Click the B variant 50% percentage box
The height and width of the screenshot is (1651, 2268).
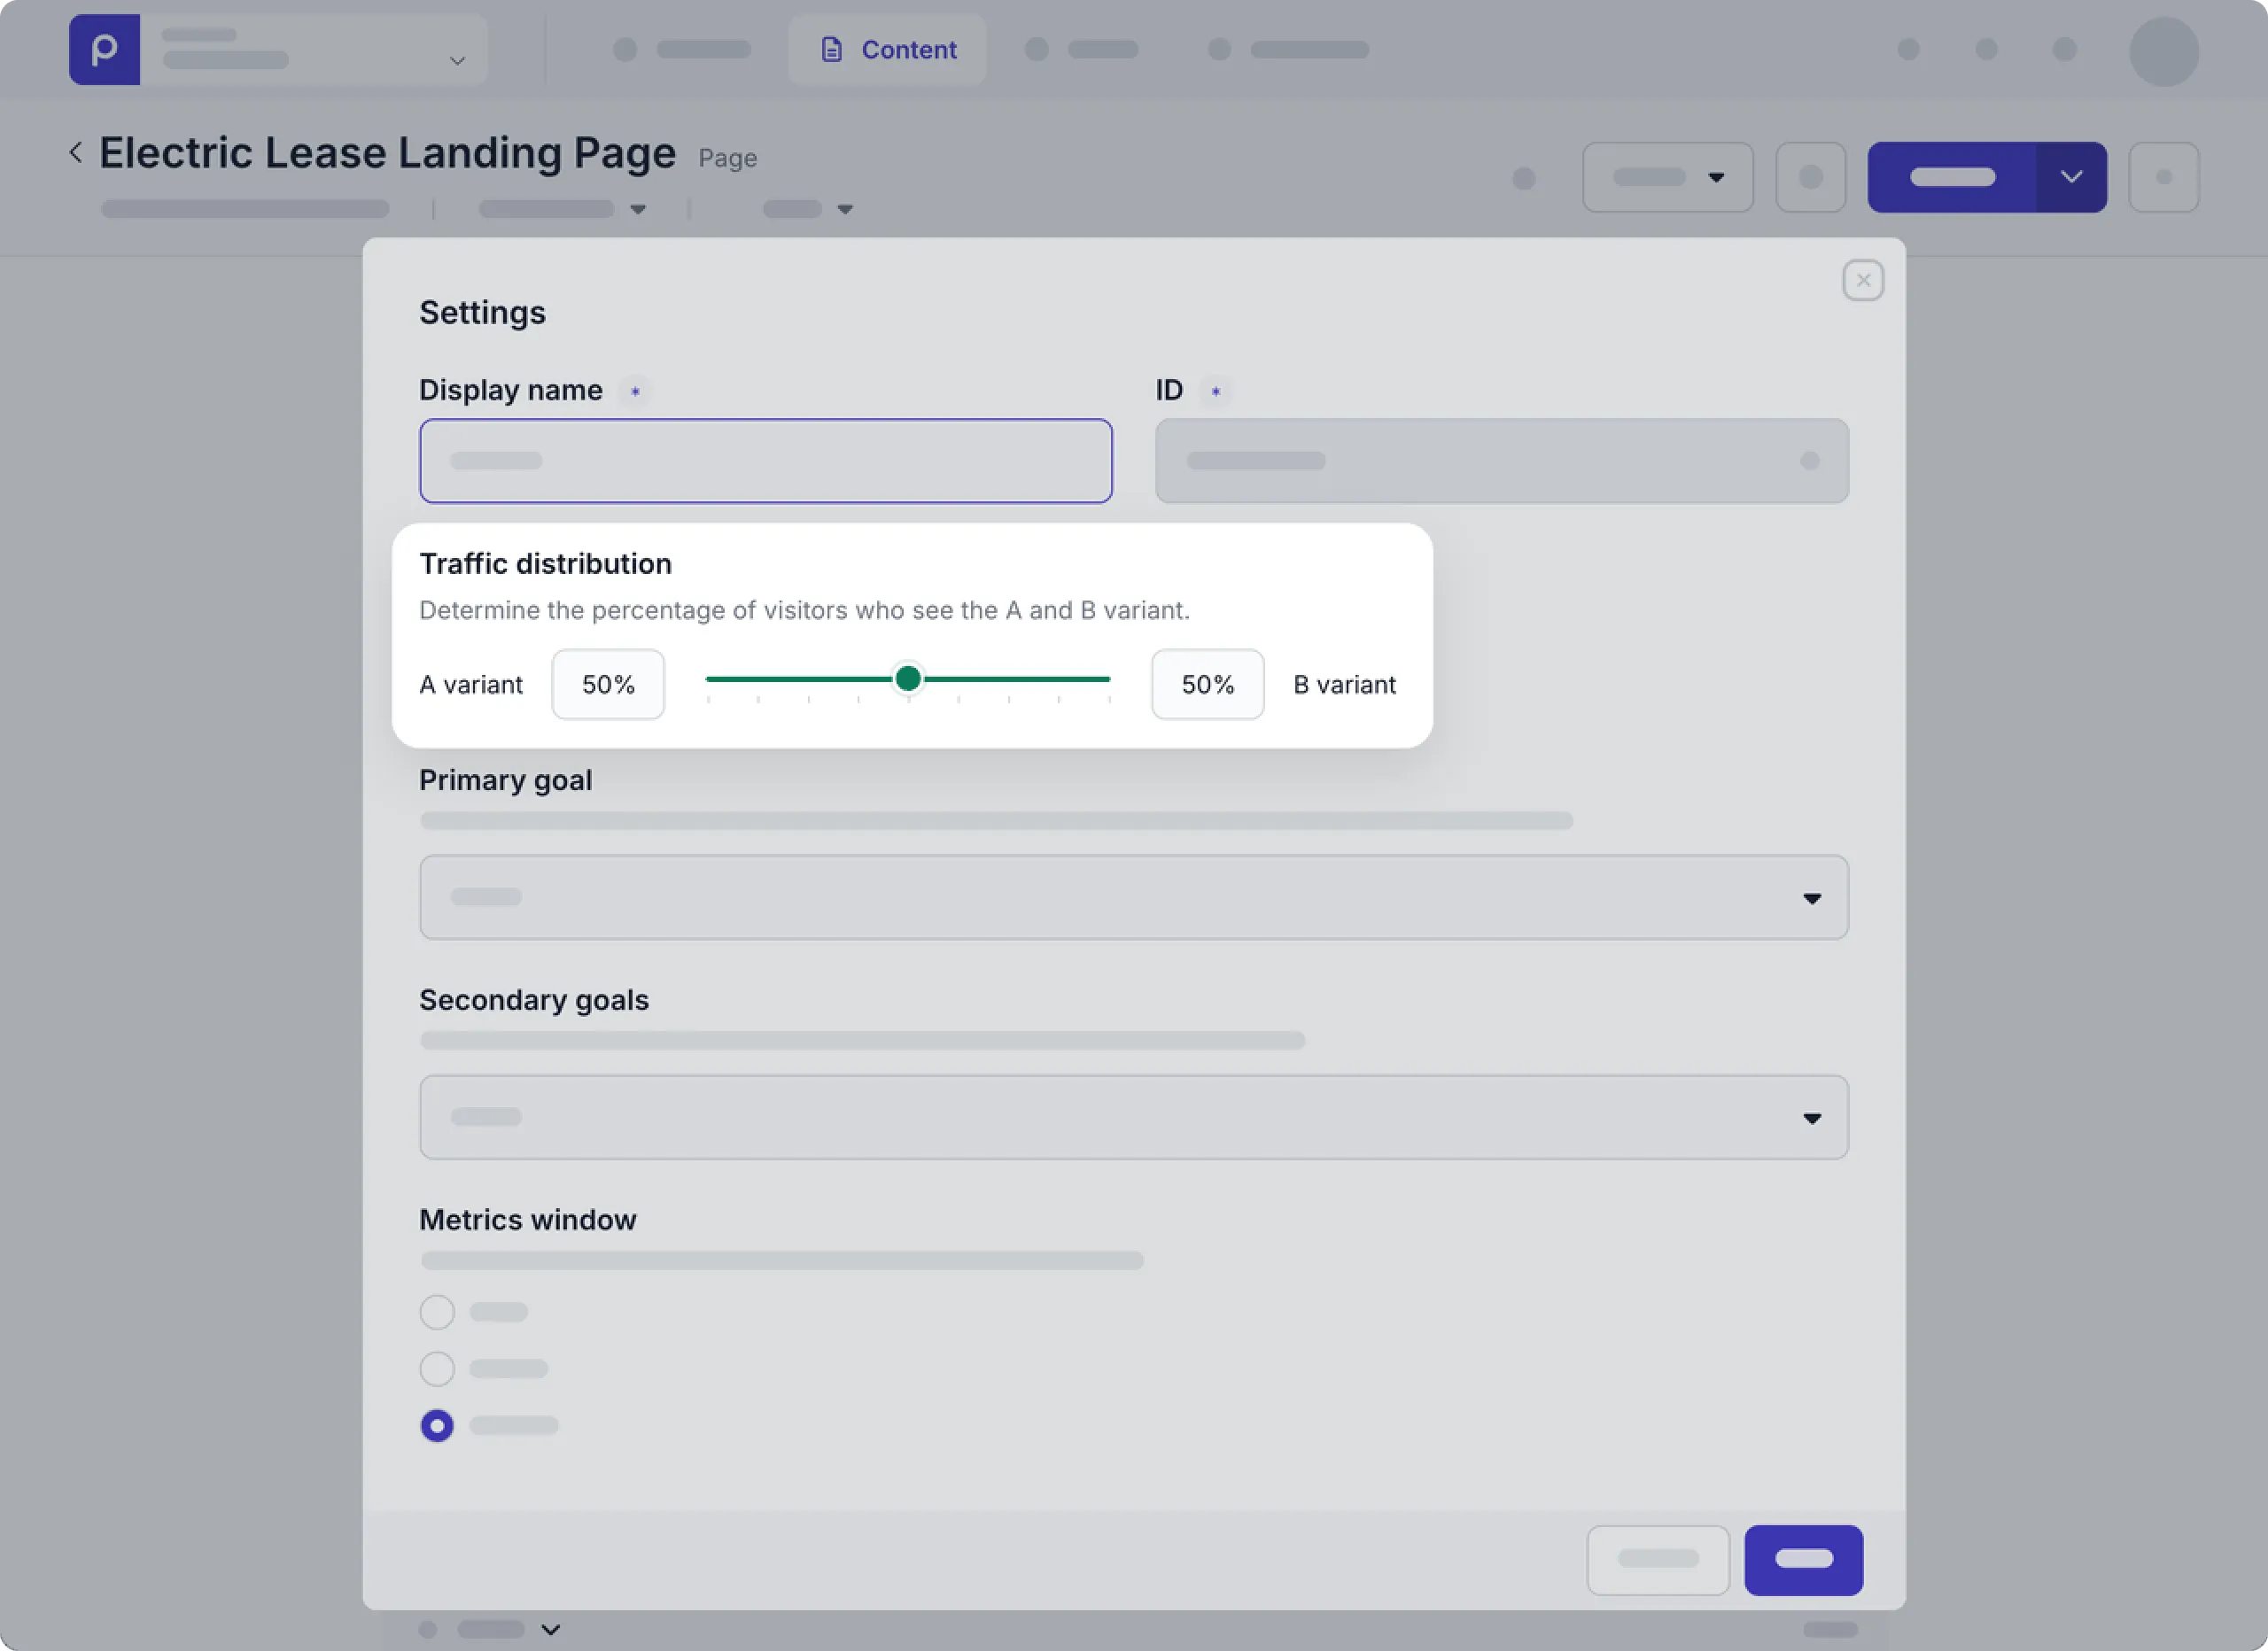pos(1207,685)
